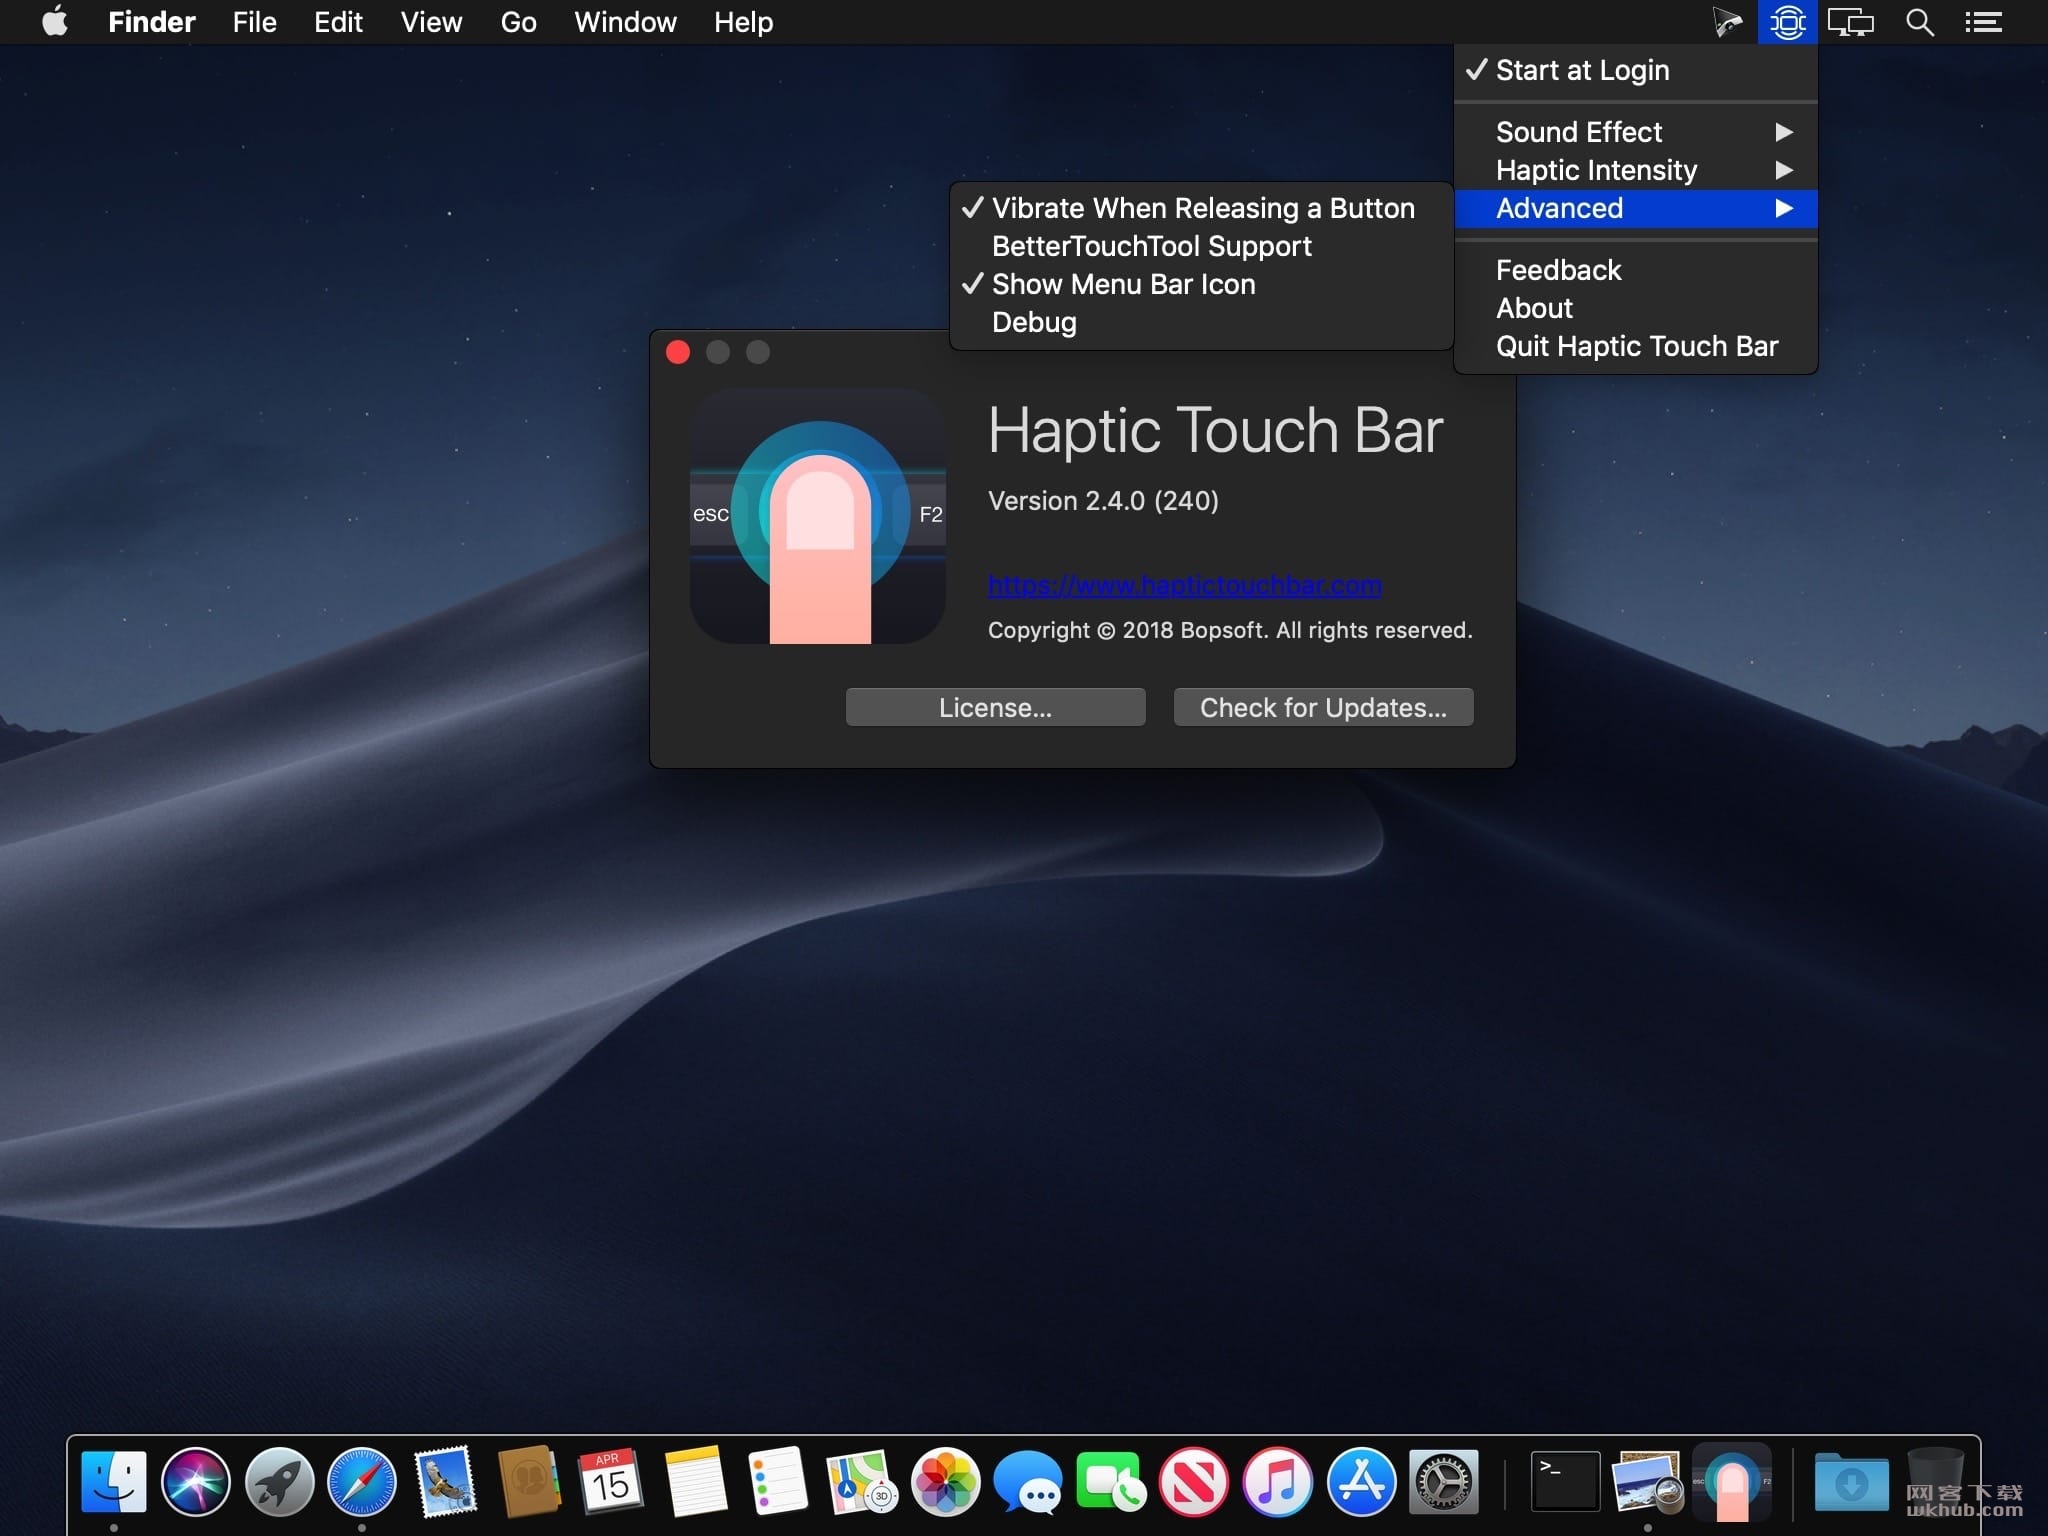Open iTunes music note icon in Dock
Viewport: 2048px width, 1536px height.
[1277, 1481]
